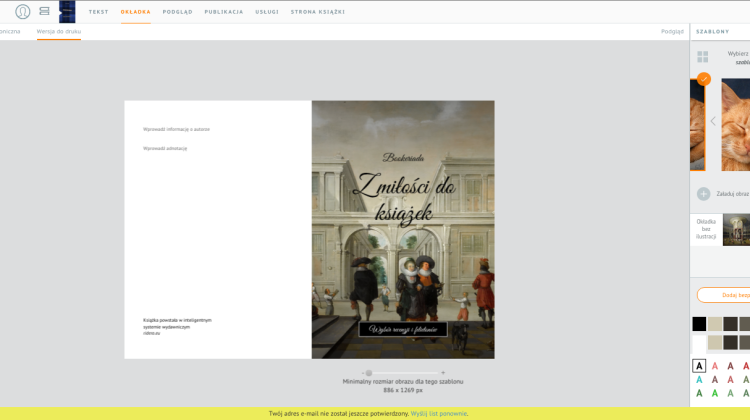Viewport: 750px width, 420px height.
Task: Click the plus sign of zoom slider
Action: pos(443,373)
